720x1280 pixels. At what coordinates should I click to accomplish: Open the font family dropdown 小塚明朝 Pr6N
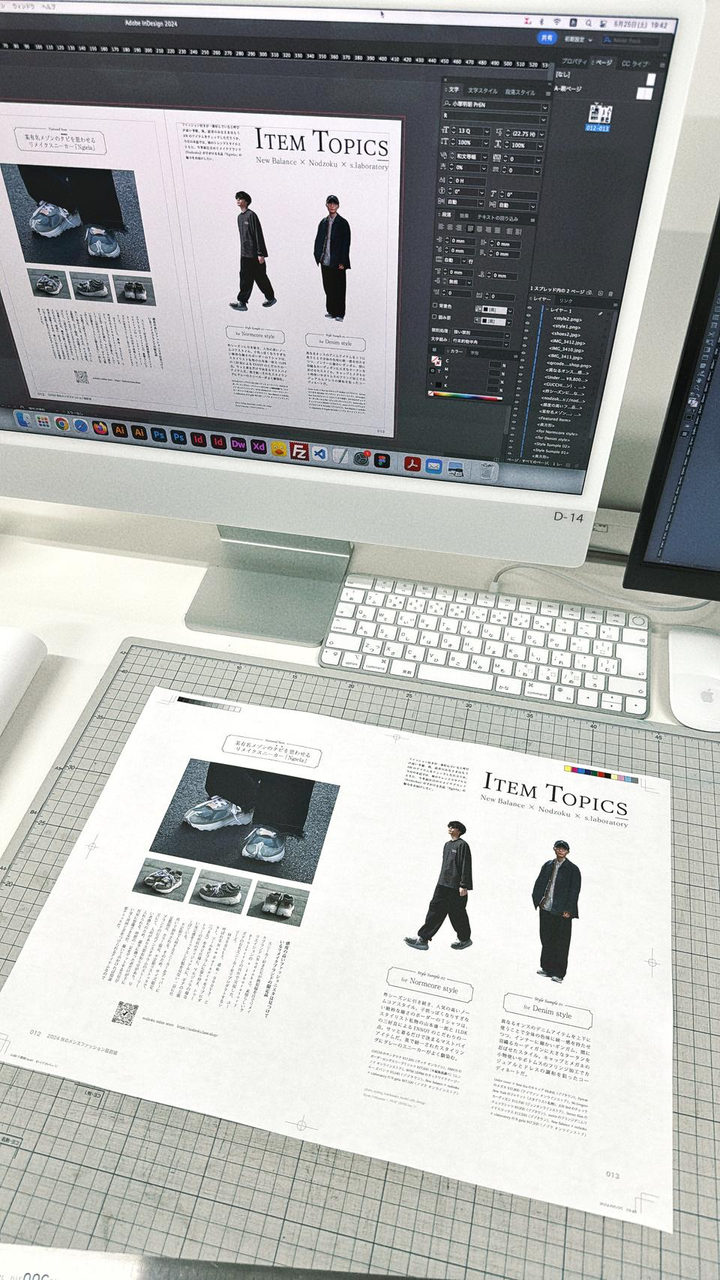coord(496,105)
